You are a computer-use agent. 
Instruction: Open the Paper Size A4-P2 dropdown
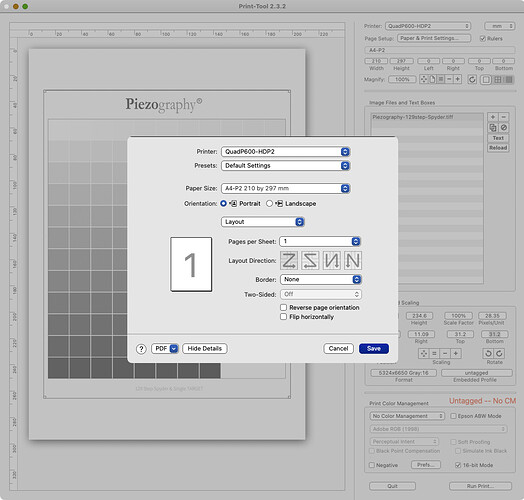click(286, 189)
